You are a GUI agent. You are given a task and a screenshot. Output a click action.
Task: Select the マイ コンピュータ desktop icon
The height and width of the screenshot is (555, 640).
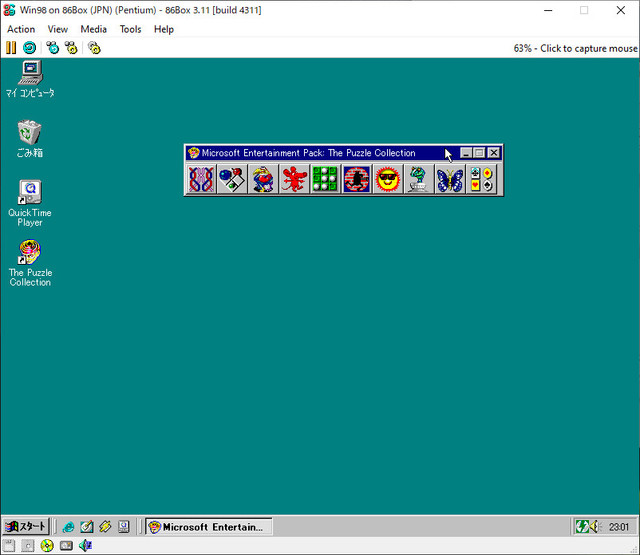(30, 79)
